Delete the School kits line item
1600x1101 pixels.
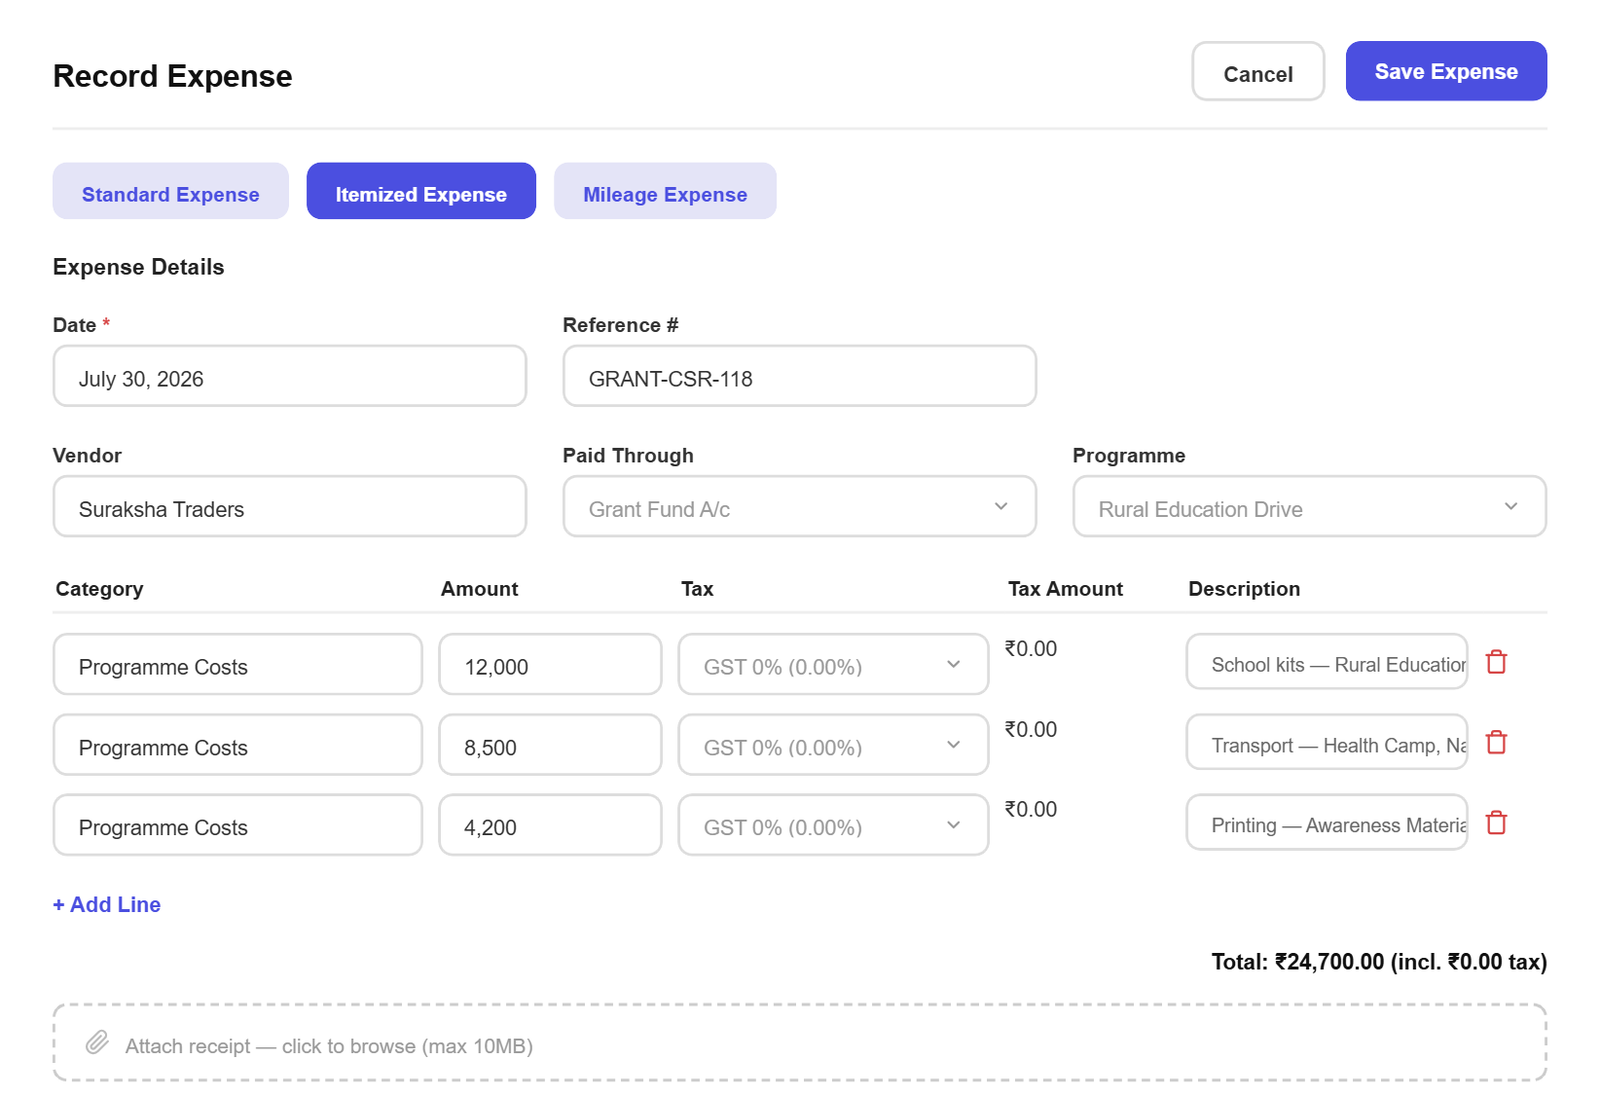tap(1496, 662)
